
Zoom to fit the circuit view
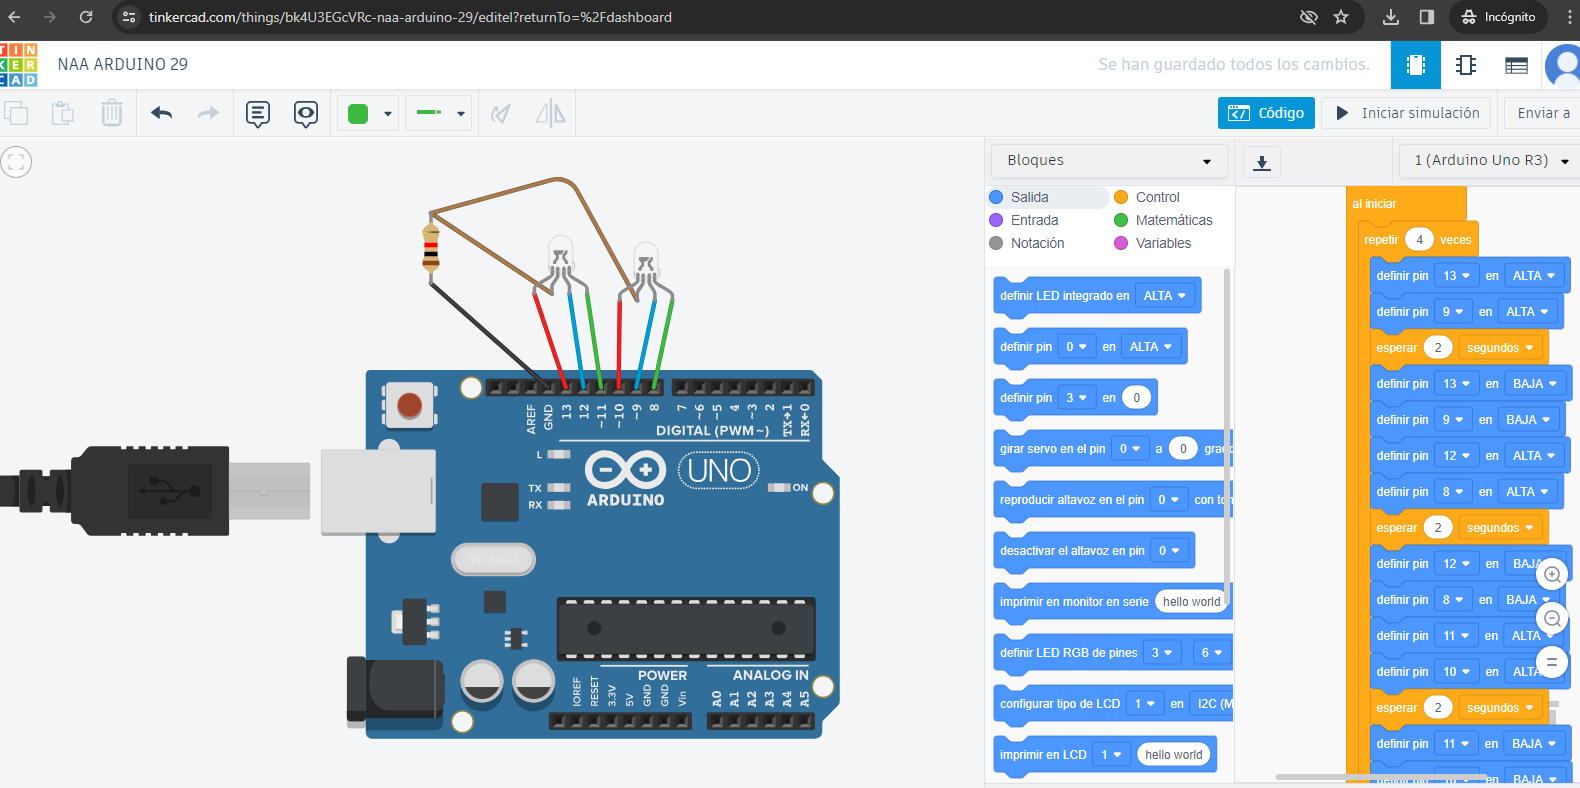tap(16, 162)
